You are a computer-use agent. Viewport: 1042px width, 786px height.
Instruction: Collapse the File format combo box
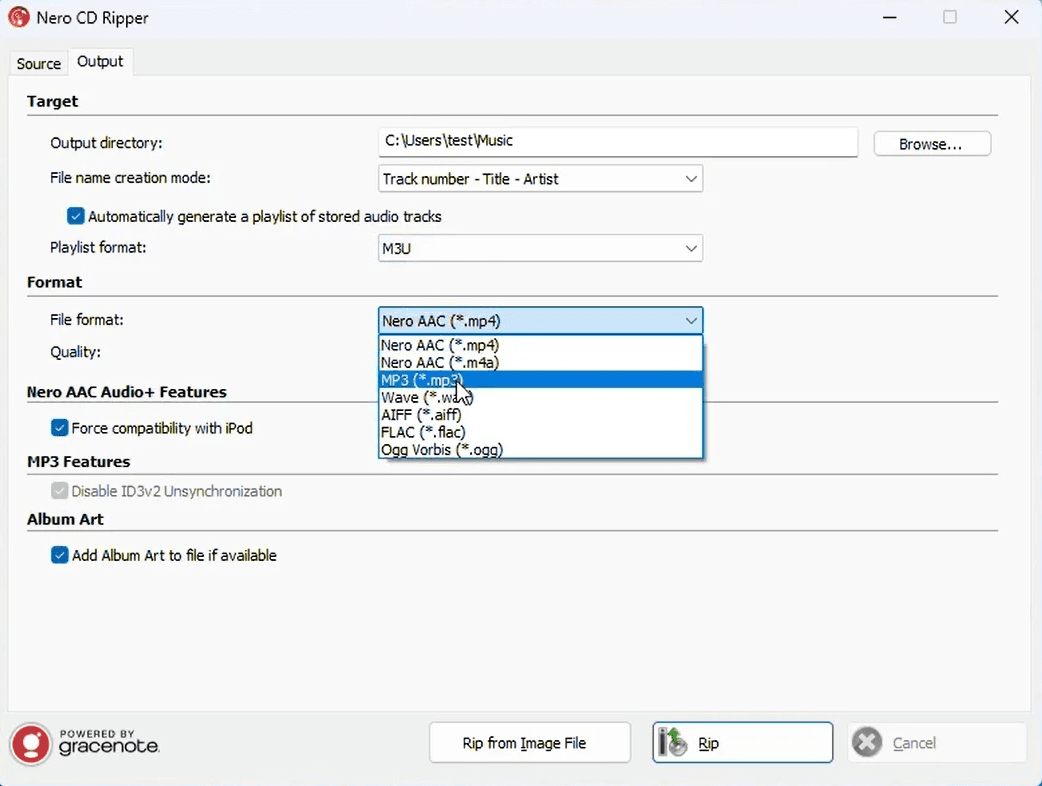540,321
